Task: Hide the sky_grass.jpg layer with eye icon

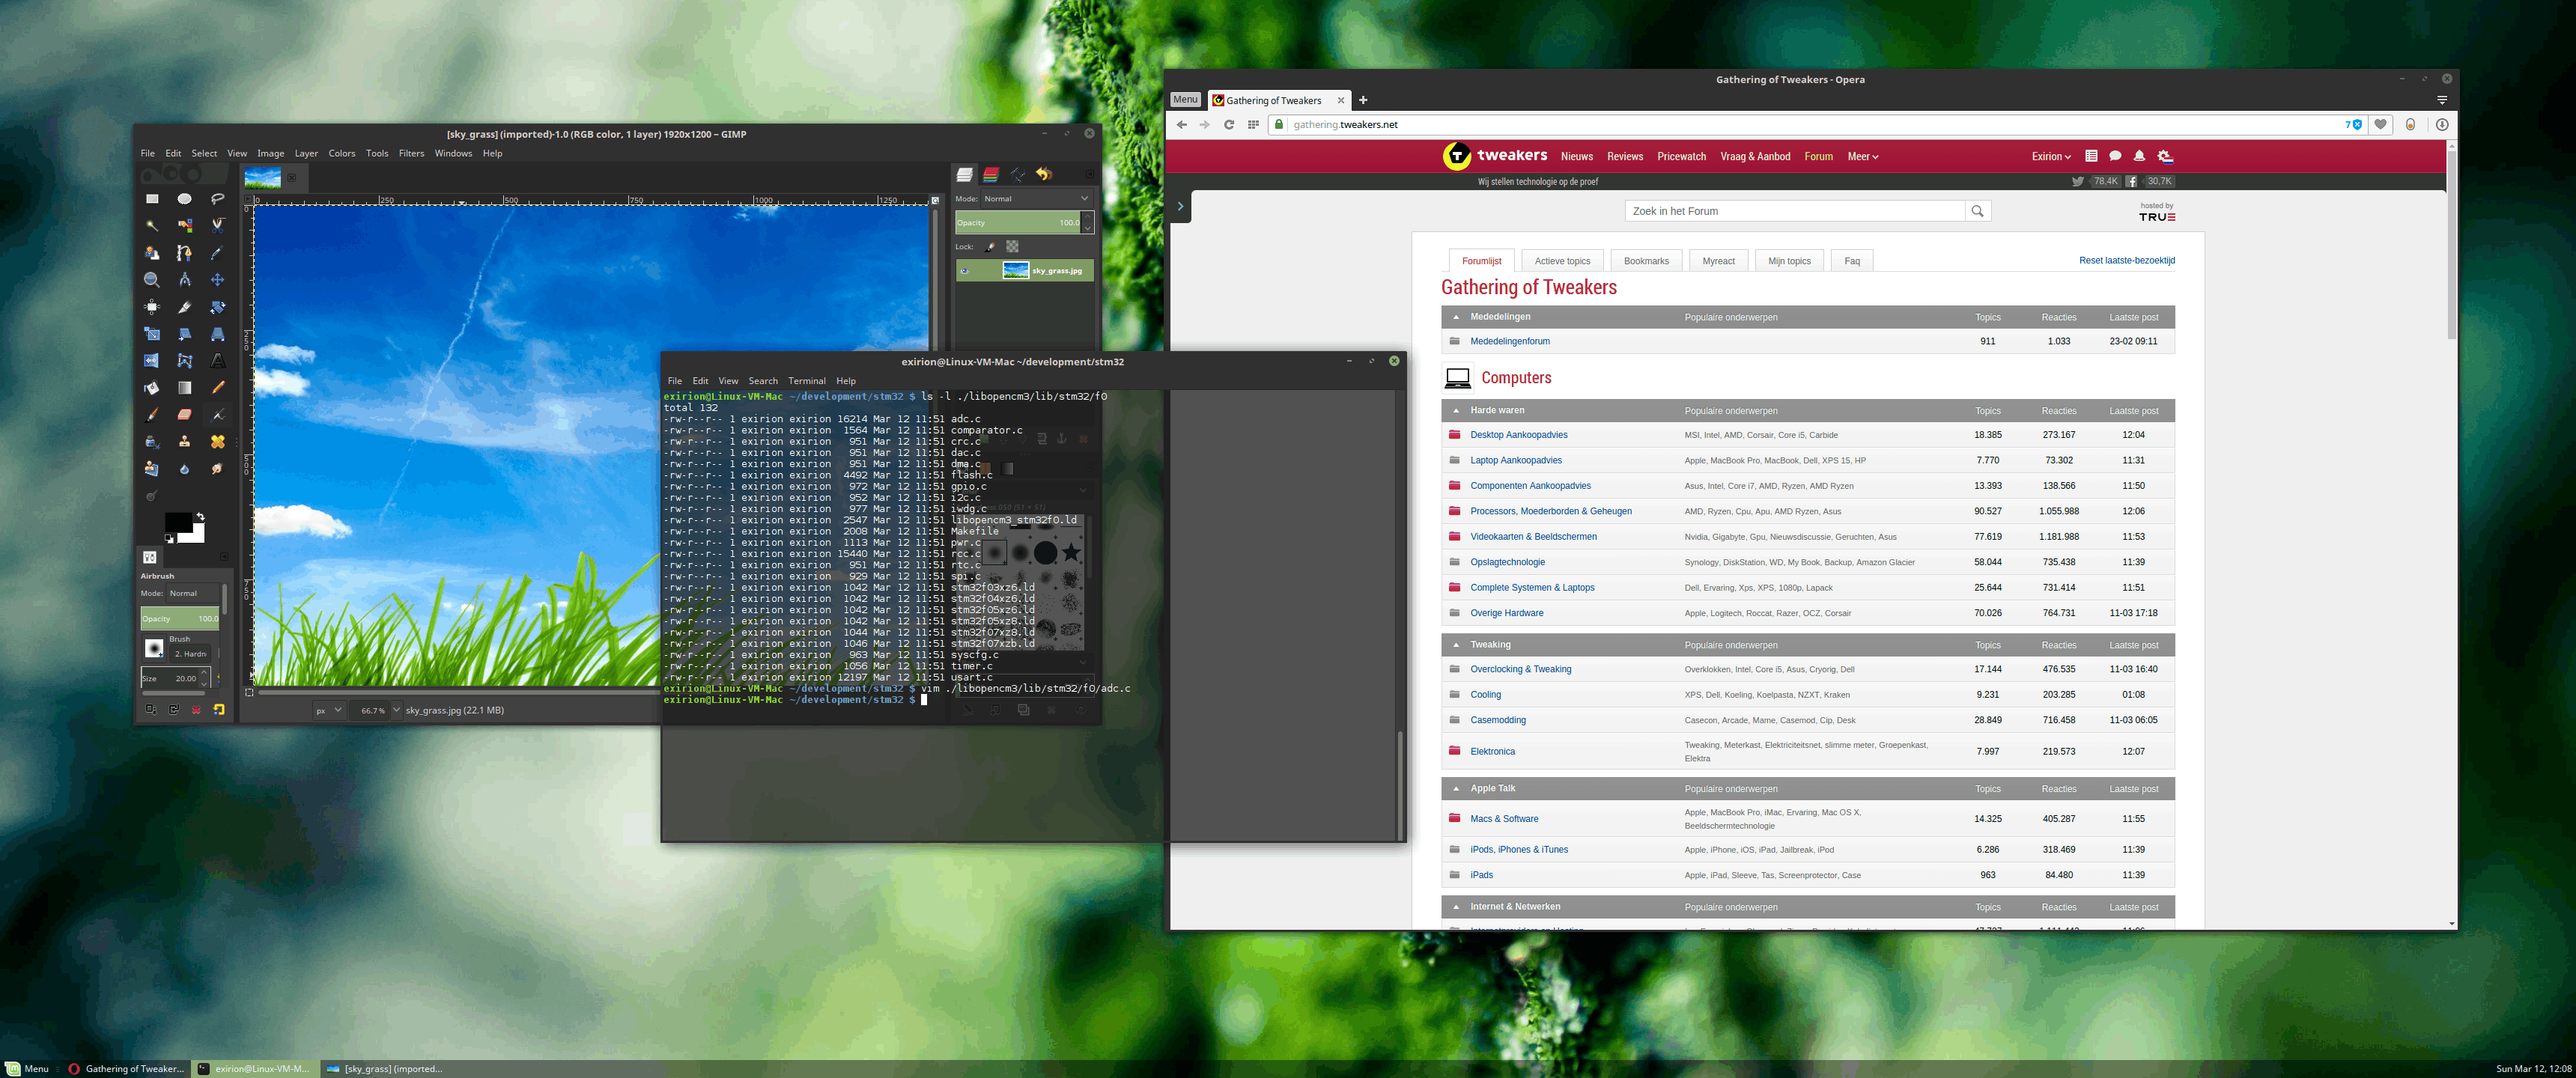Action: pos(965,271)
